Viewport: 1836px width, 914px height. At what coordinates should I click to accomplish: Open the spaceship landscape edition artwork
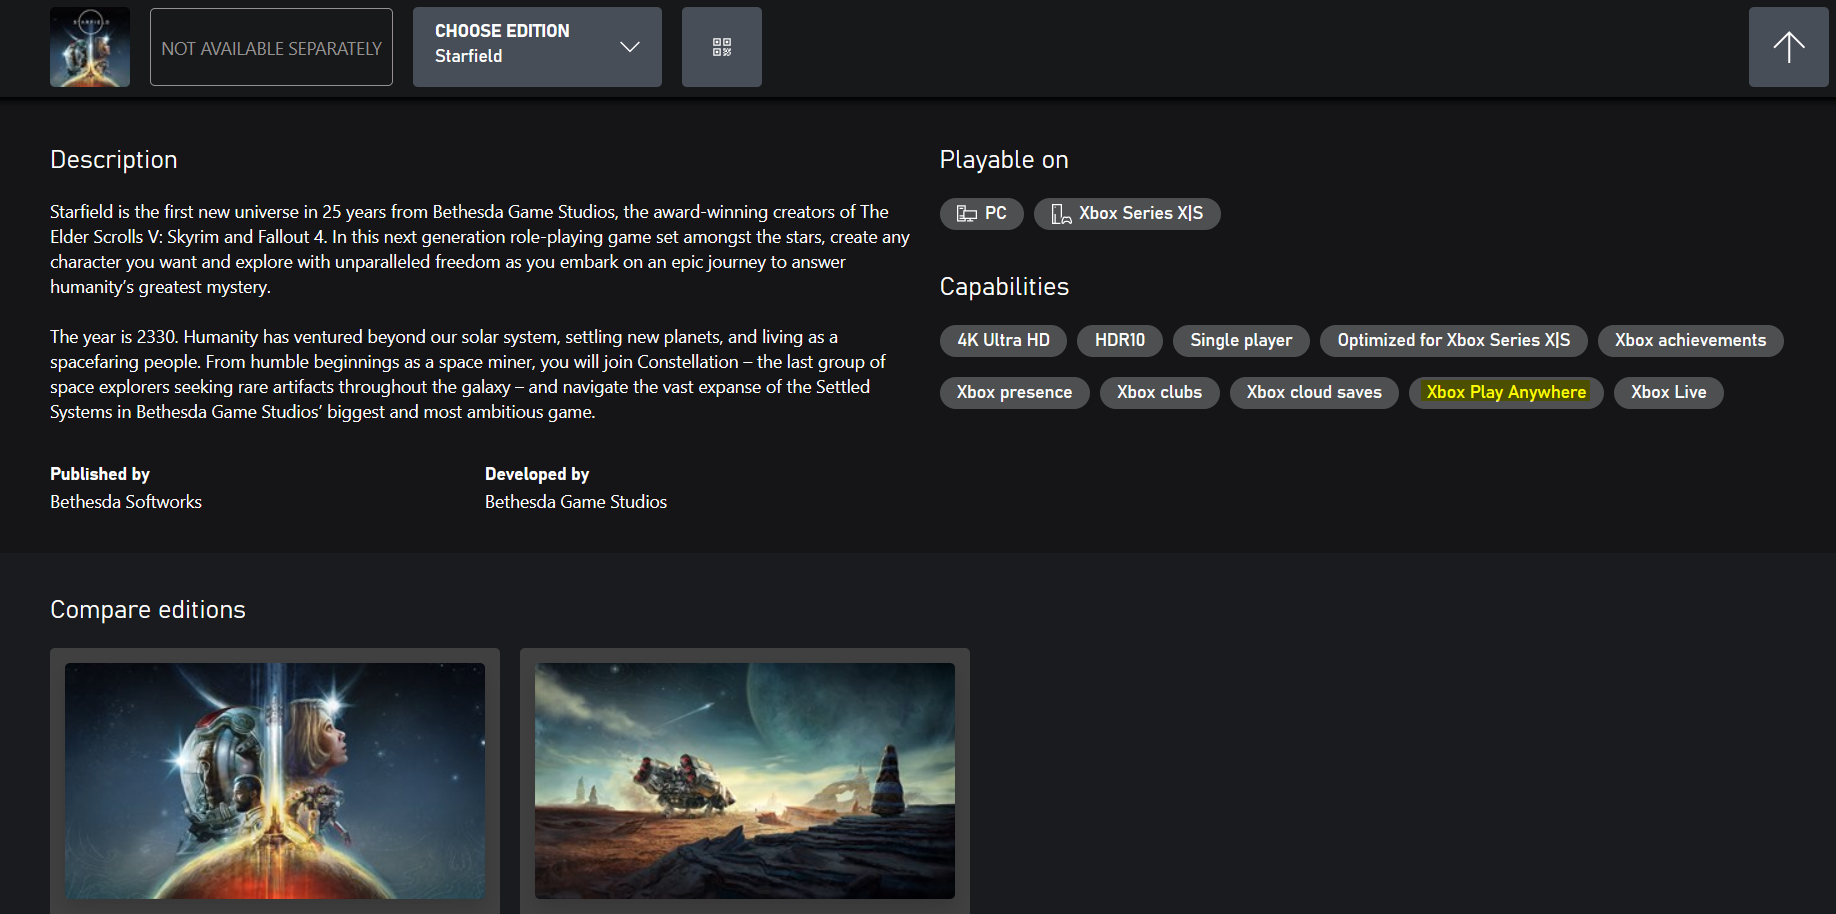click(745, 781)
